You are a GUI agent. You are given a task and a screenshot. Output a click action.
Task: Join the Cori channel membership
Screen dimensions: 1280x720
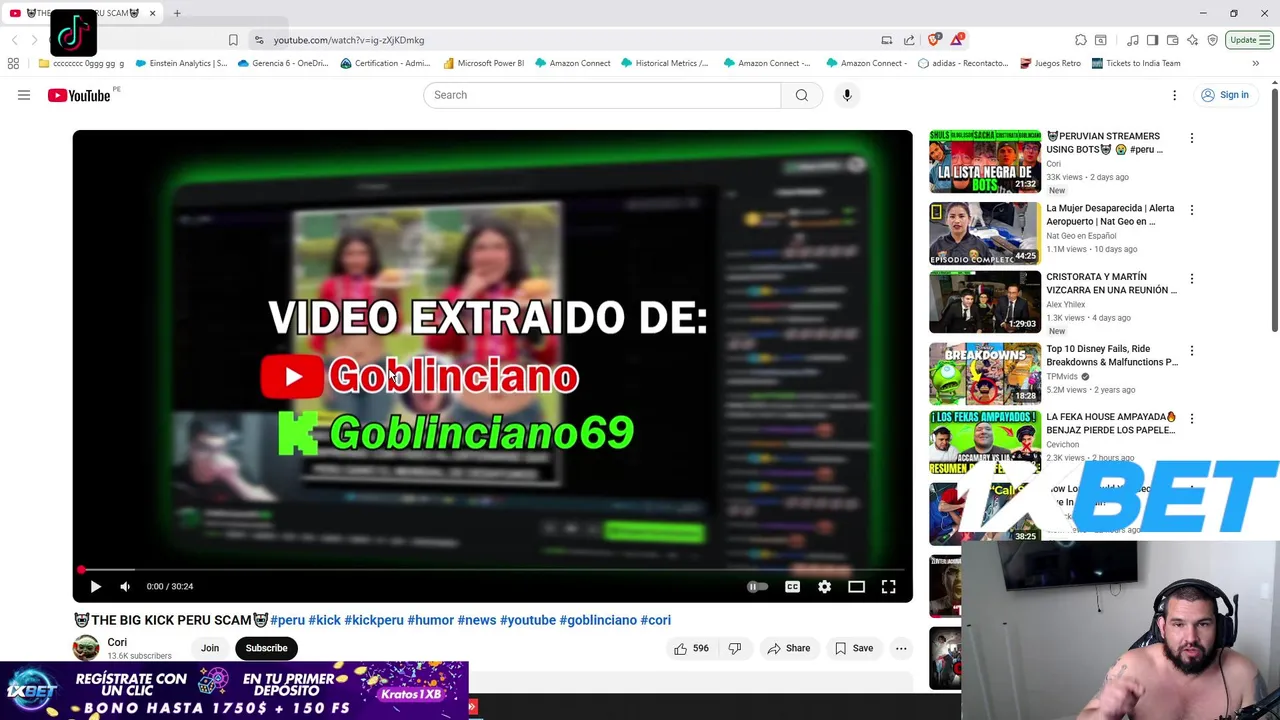coord(210,648)
